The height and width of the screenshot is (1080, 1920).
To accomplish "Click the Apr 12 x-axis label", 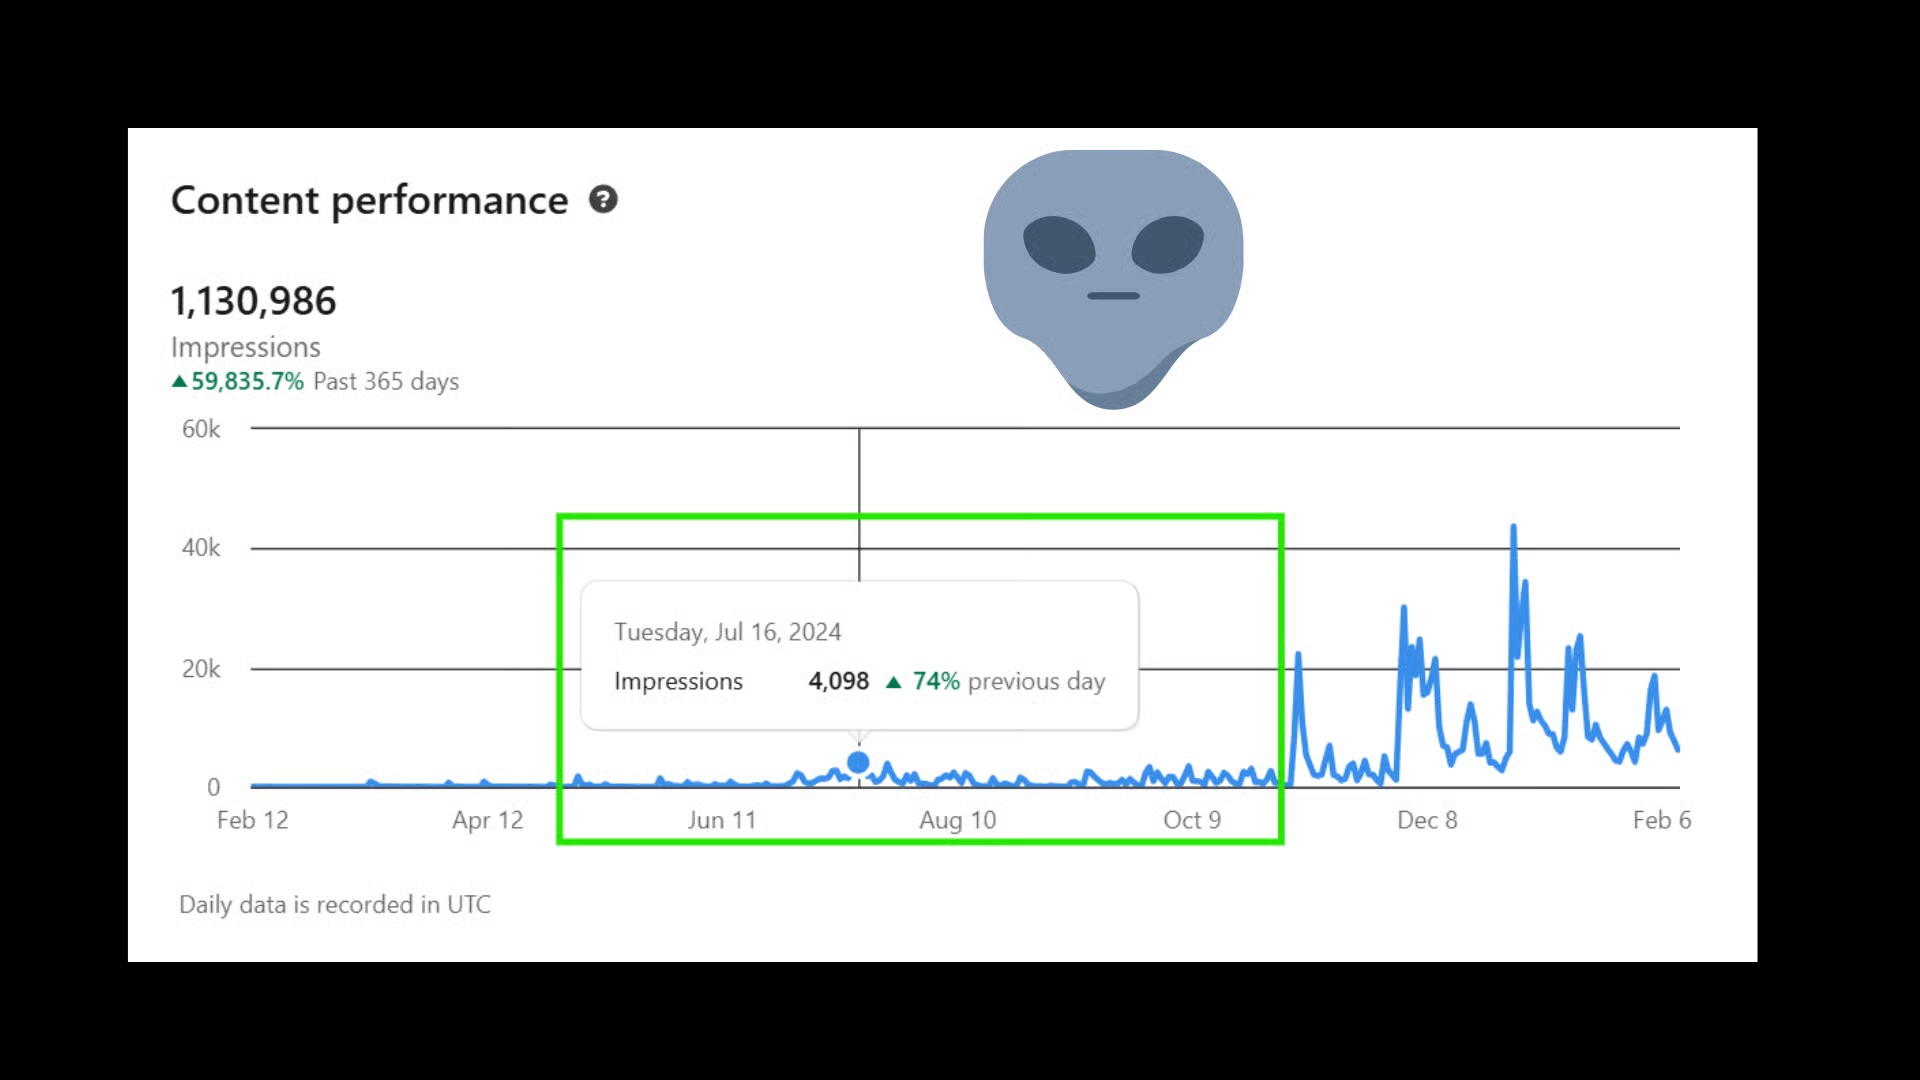I will pos(487,820).
